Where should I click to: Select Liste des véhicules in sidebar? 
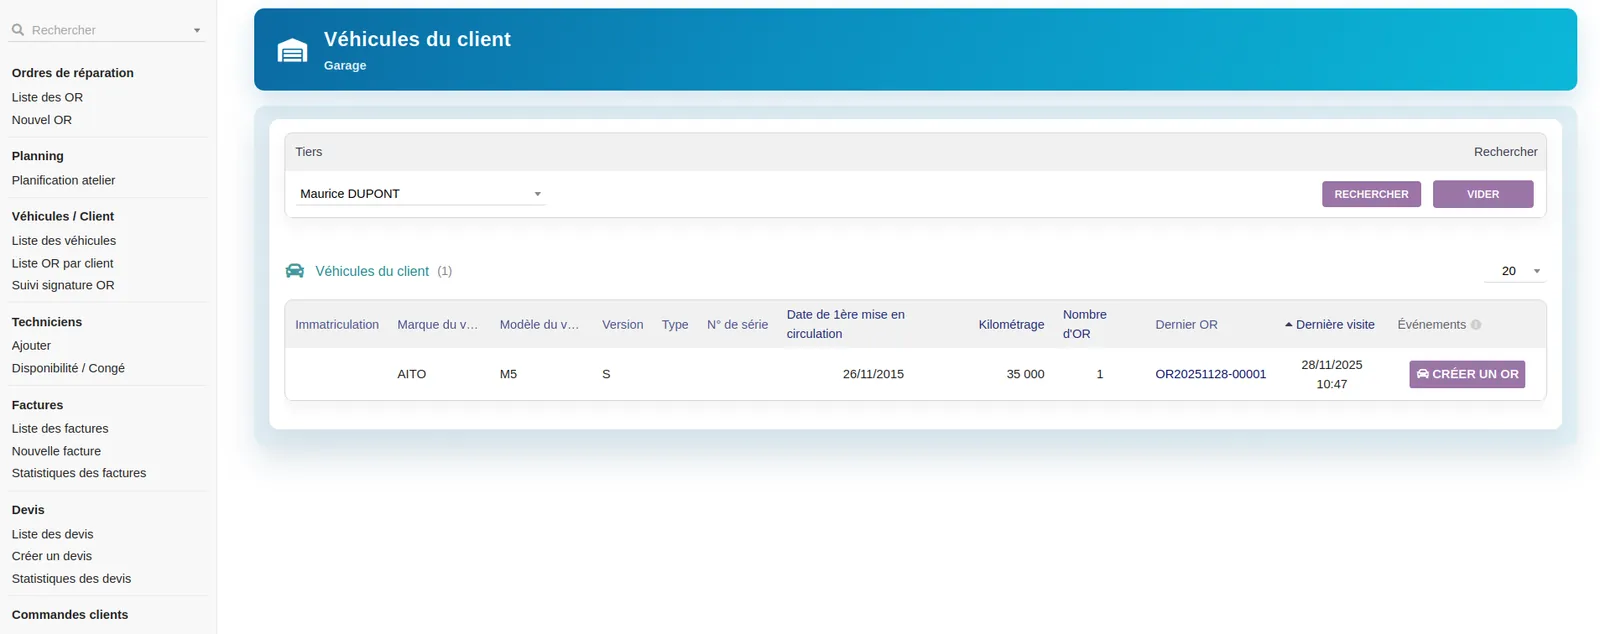[x=64, y=241]
